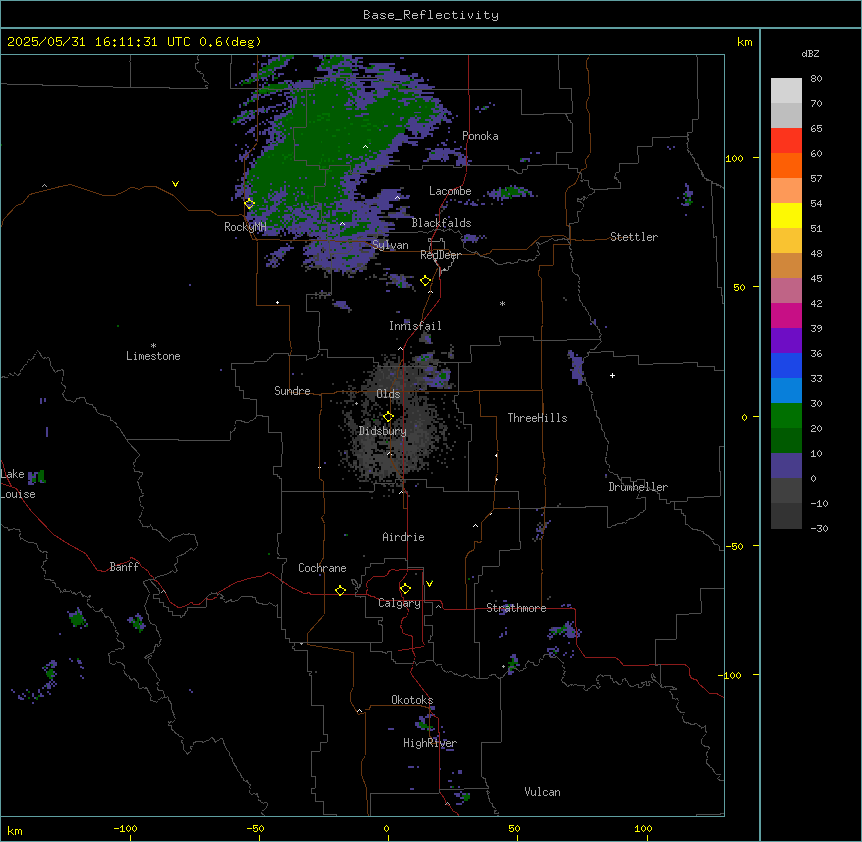862x842 pixels.
Task: Click the dBZ legend heading
Action: coord(810,54)
